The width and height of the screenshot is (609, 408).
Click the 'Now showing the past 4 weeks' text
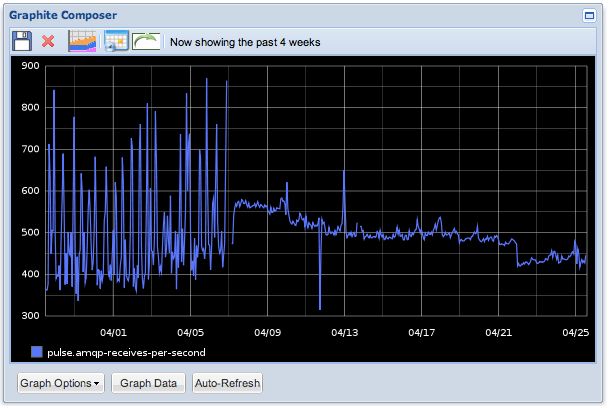[x=245, y=42]
